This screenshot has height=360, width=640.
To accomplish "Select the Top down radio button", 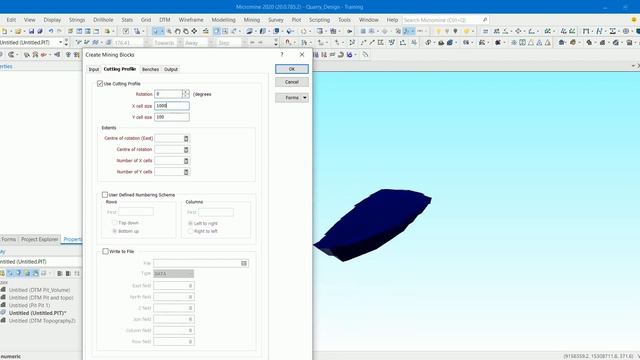I will pyautogui.click(x=115, y=223).
